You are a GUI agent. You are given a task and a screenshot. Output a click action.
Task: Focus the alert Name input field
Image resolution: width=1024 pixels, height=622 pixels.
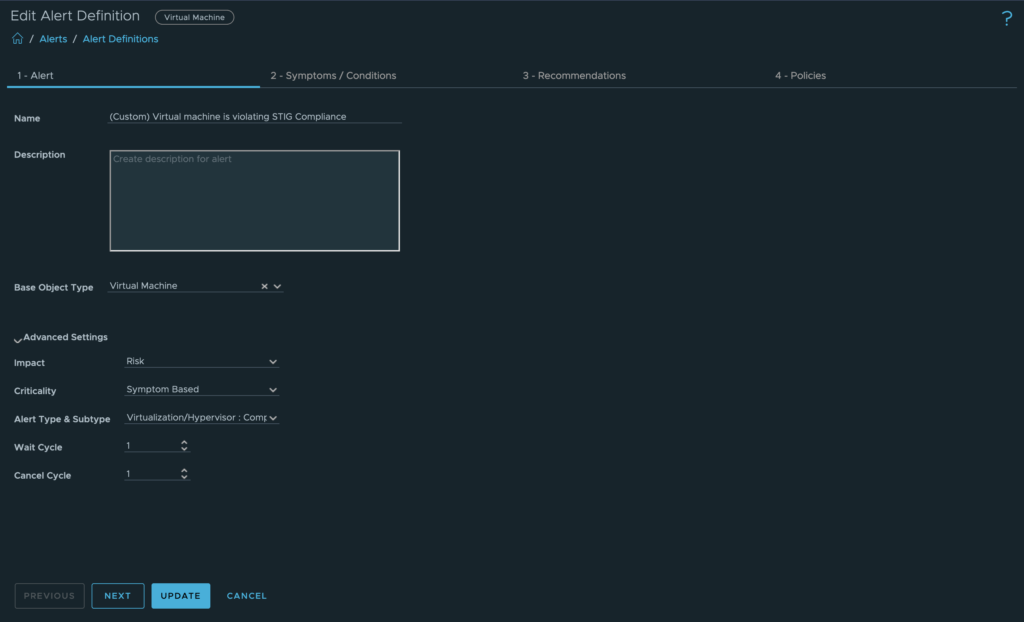(254, 117)
